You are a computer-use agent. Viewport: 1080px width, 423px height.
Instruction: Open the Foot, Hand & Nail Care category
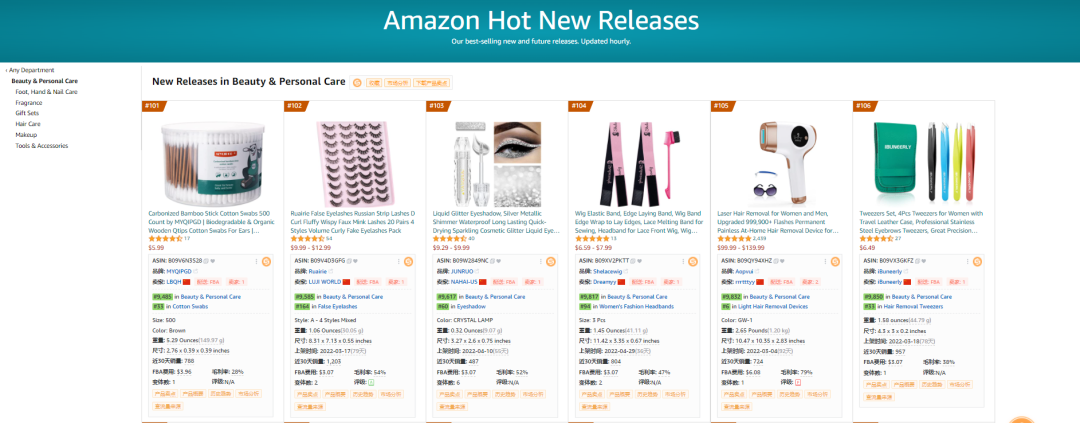[x=46, y=92]
